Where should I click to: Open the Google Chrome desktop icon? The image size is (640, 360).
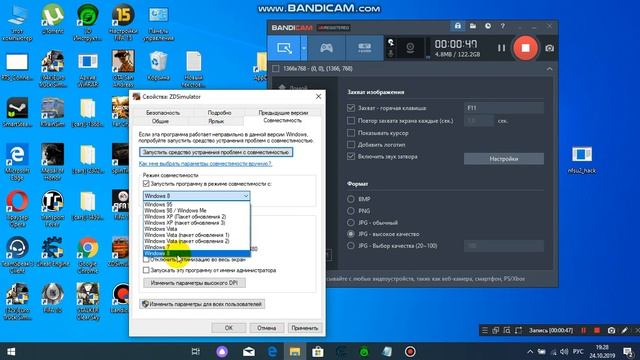click(88, 255)
